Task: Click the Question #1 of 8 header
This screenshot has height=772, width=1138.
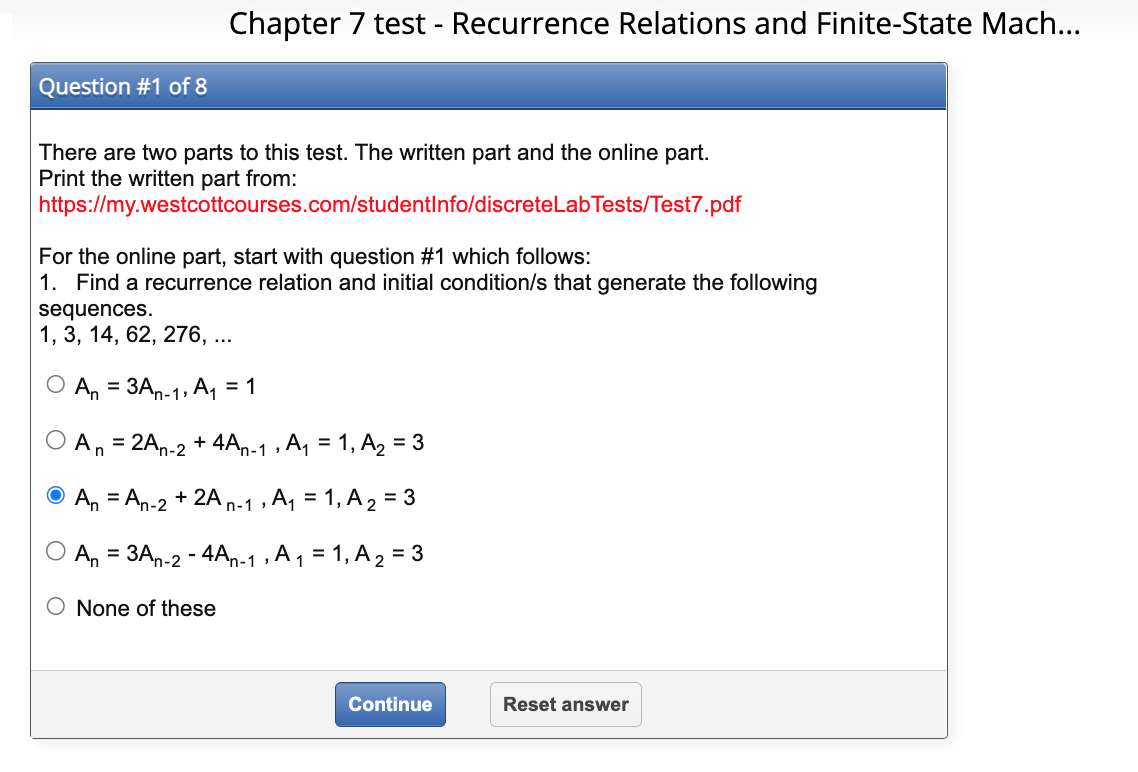Action: [x=120, y=86]
